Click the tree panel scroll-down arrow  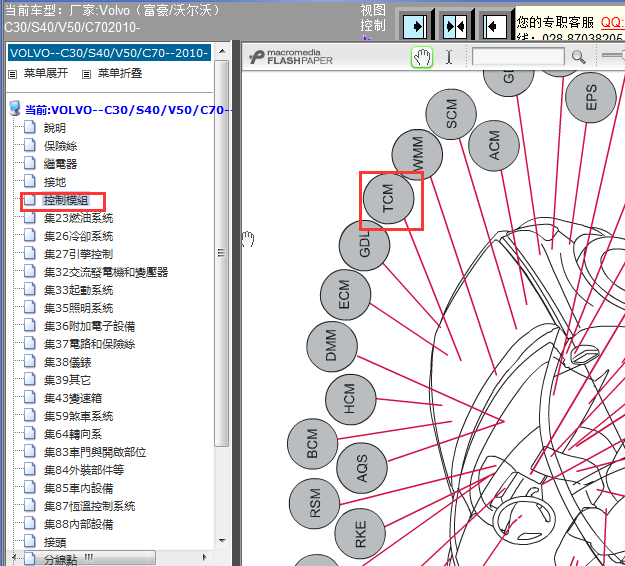pos(222,541)
